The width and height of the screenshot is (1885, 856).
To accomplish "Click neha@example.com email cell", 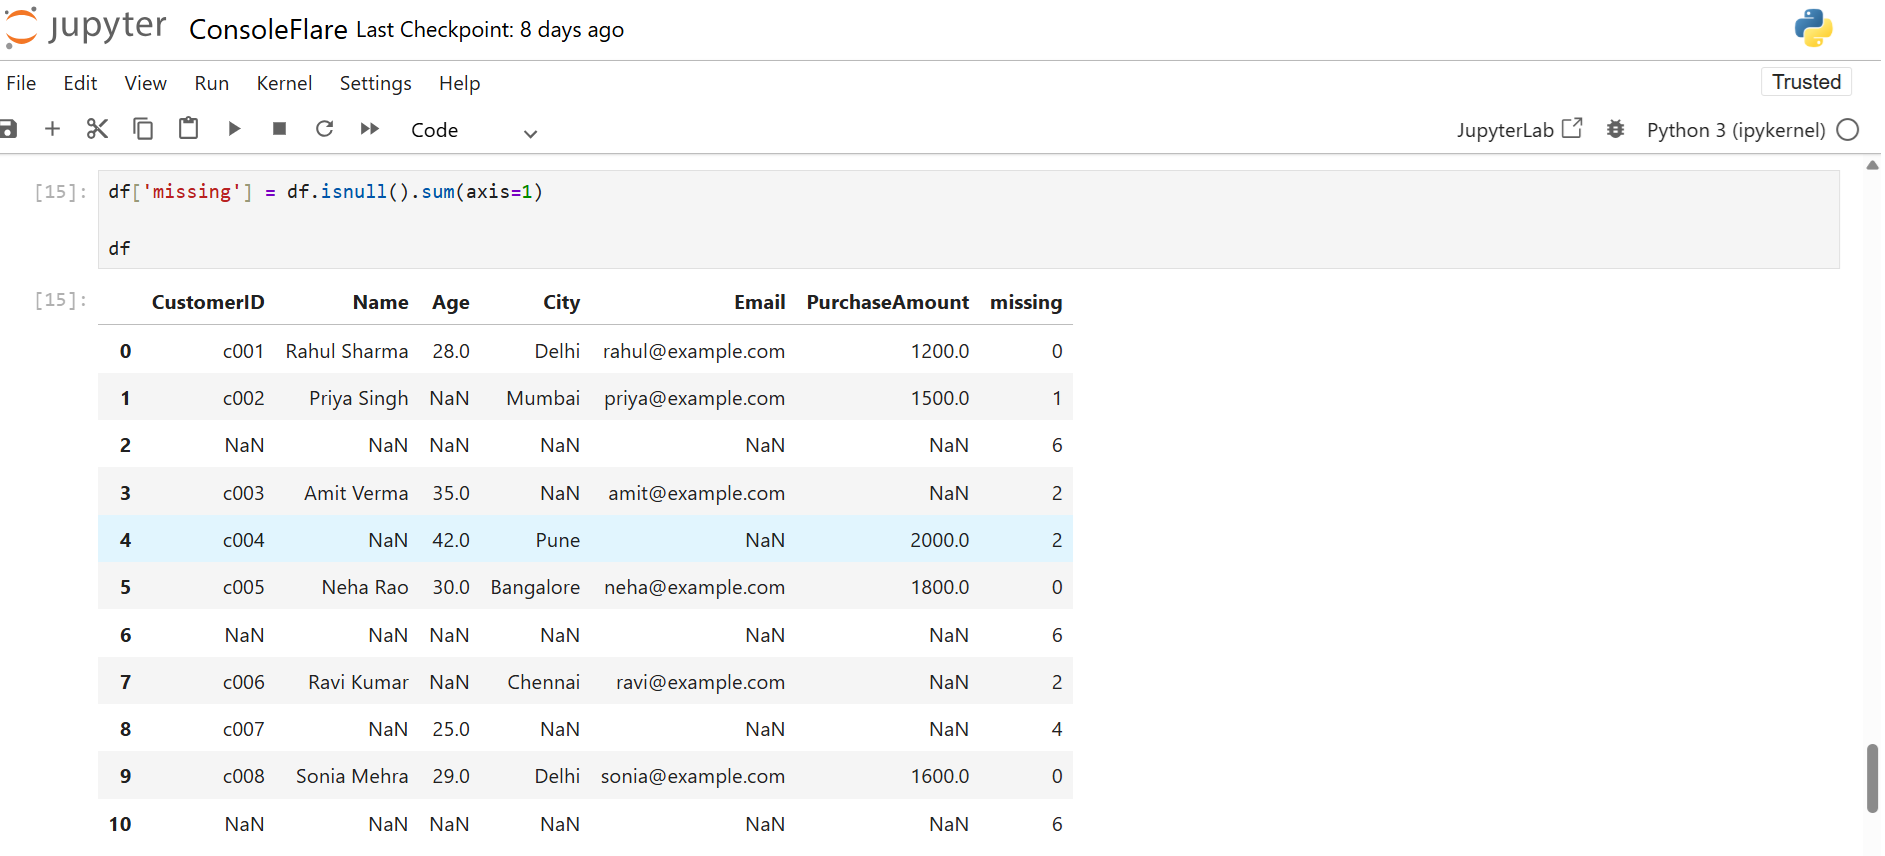I will click(x=694, y=587).
